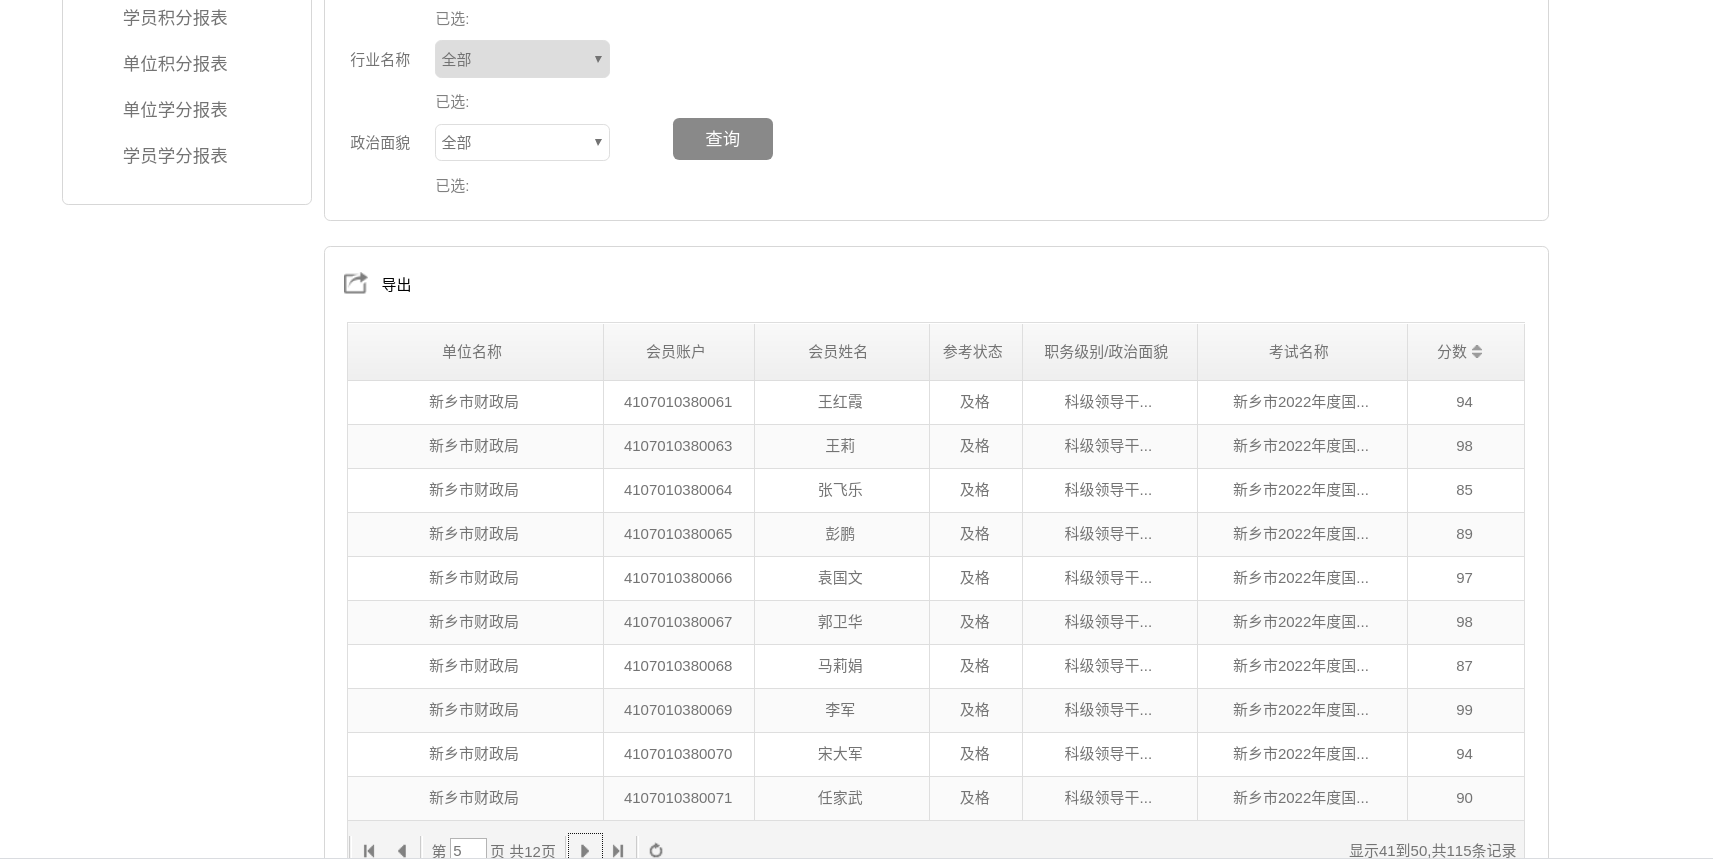Click the 单位名称 column header

pyautogui.click(x=472, y=352)
